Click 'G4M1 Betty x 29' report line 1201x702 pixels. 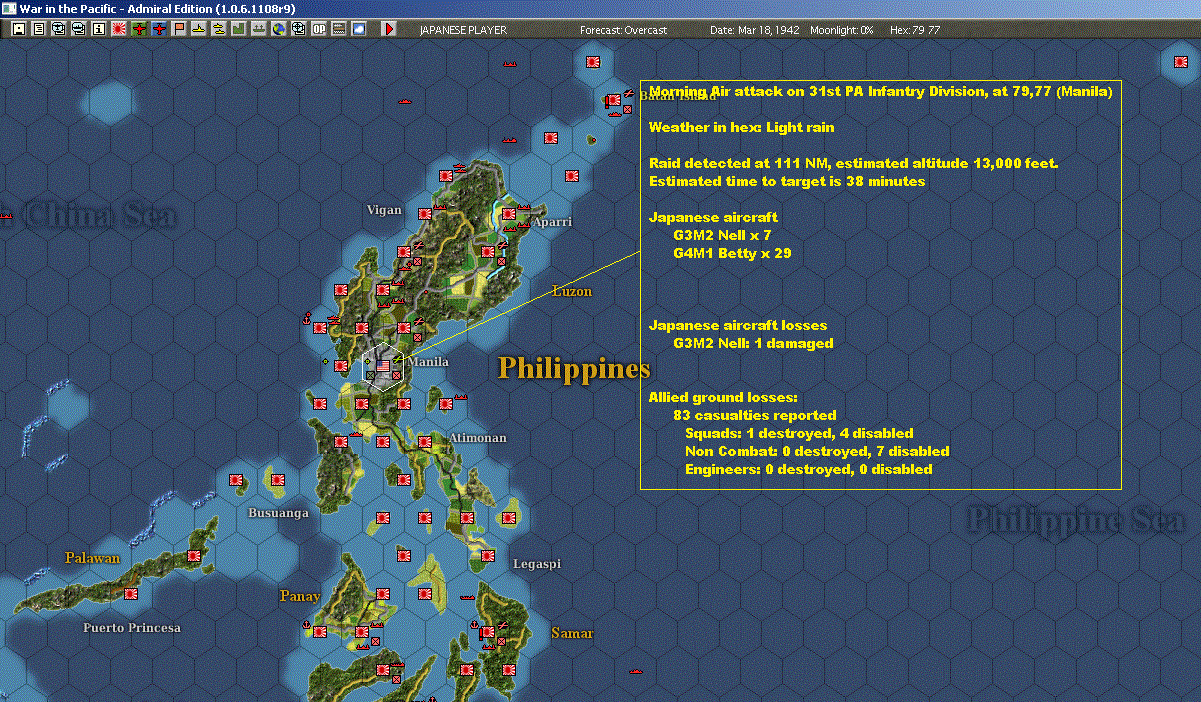click(732, 253)
